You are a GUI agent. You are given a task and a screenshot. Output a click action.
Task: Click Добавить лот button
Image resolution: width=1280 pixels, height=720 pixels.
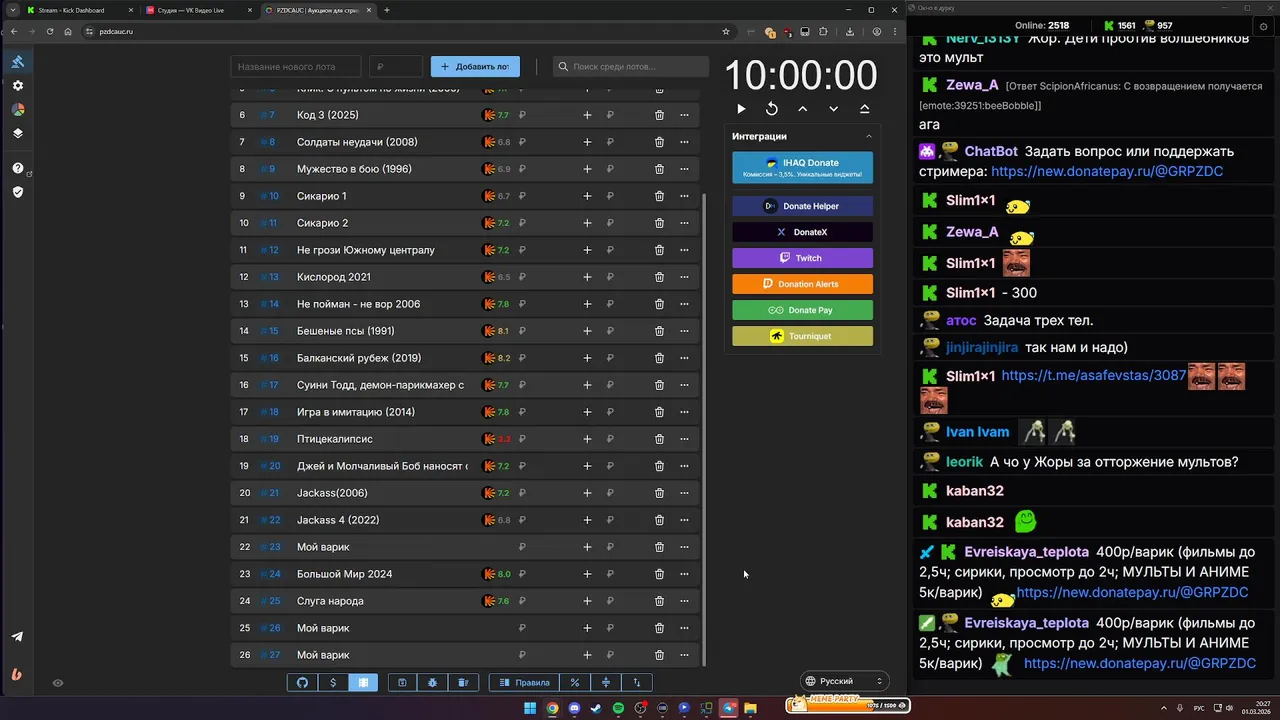(475, 66)
